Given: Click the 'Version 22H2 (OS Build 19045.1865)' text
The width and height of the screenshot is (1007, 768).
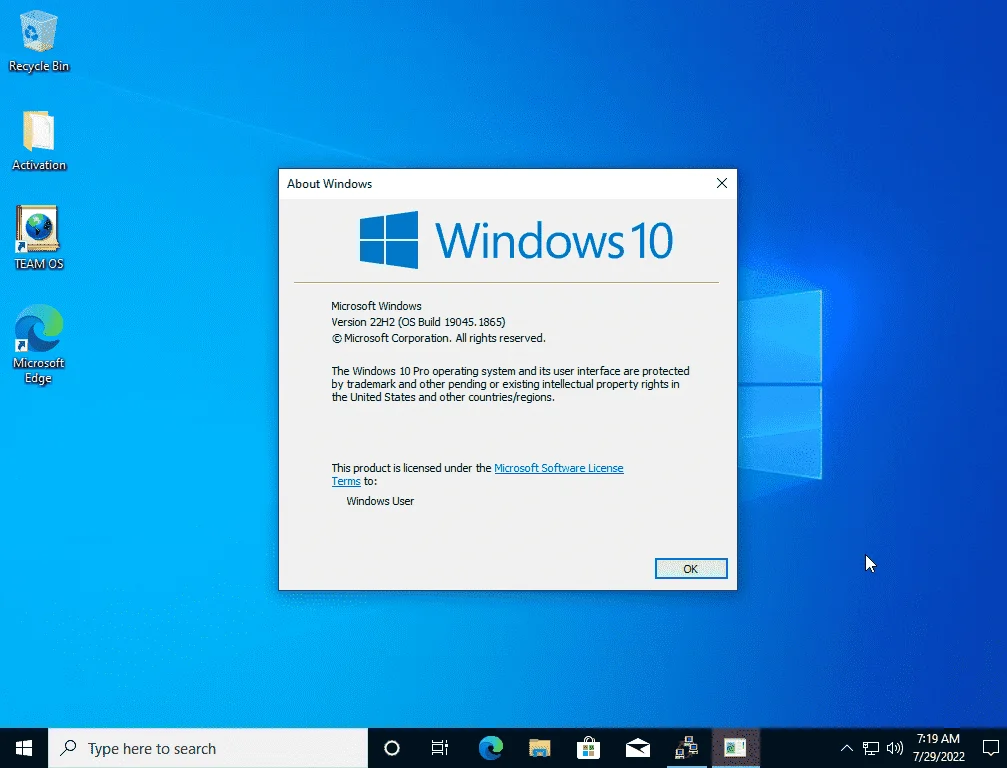Looking at the screenshot, I should pyautogui.click(x=418, y=322).
